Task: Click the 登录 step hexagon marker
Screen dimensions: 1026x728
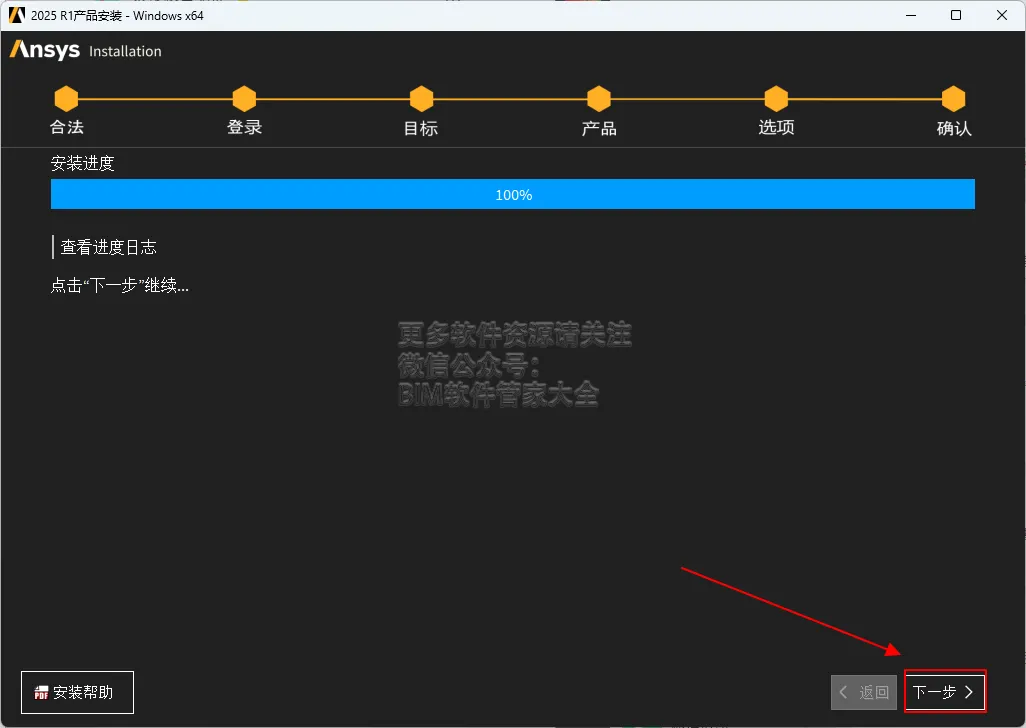Action: coord(244,99)
